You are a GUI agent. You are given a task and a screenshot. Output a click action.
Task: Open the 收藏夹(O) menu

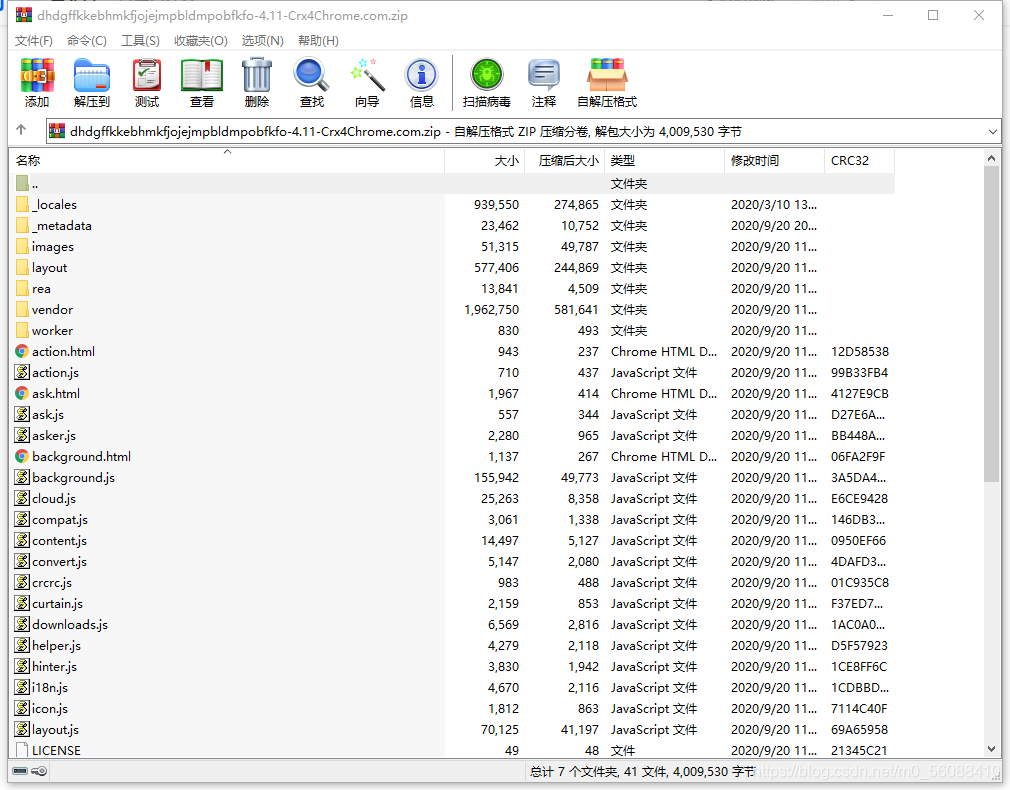tap(200, 41)
